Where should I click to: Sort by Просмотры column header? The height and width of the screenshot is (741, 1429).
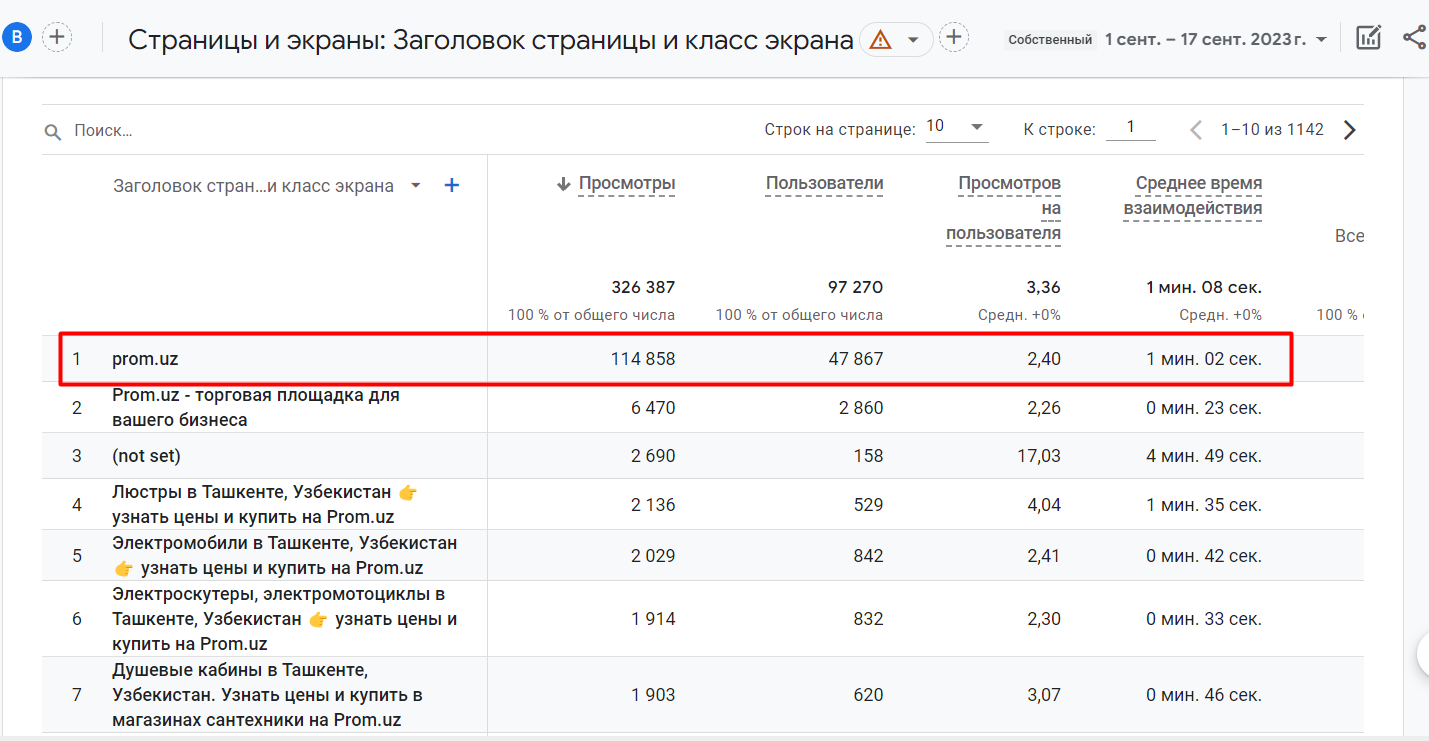pyautogui.click(x=626, y=183)
